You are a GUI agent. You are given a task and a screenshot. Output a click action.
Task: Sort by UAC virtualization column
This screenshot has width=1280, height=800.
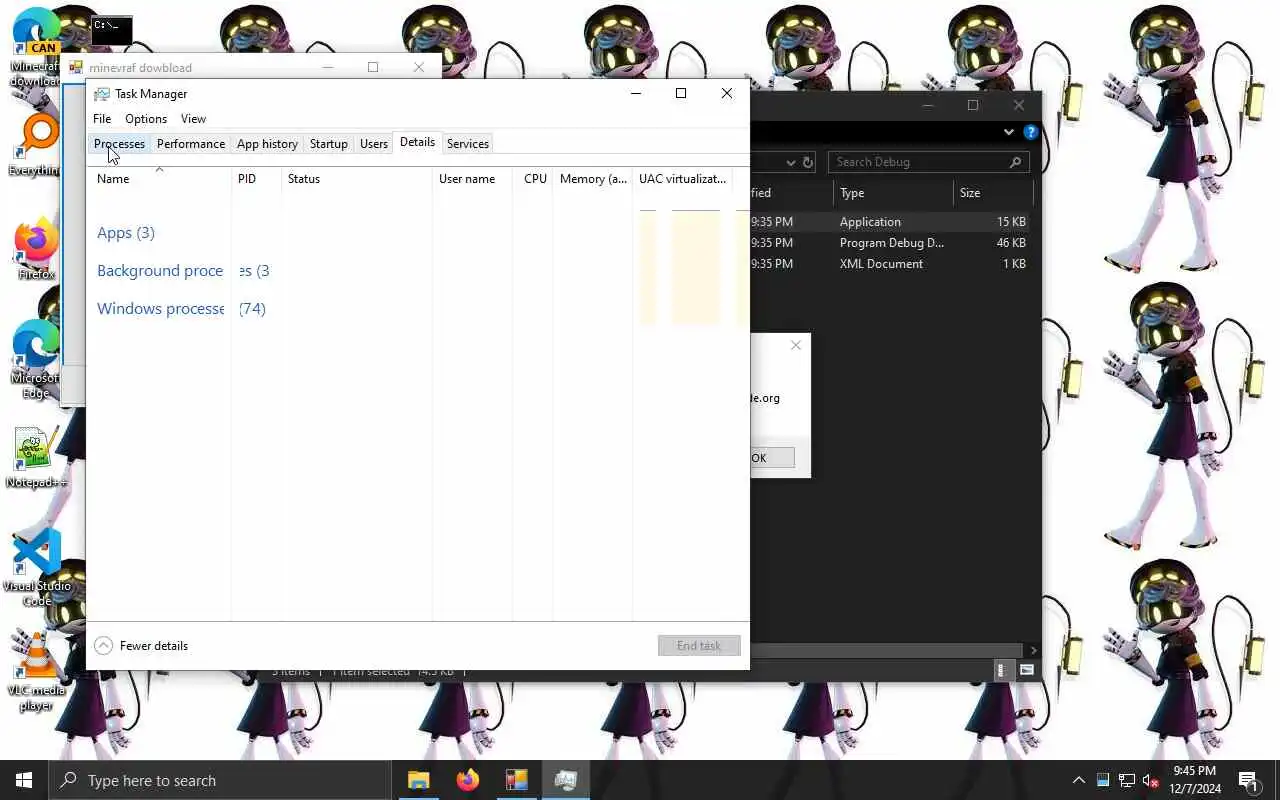[x=683, y=179]
